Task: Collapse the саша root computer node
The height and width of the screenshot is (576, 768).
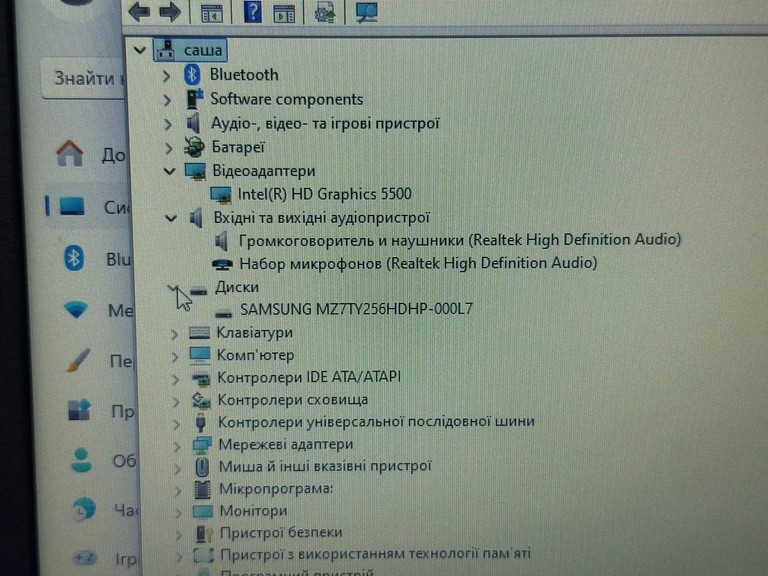Action: coord(140,50)
